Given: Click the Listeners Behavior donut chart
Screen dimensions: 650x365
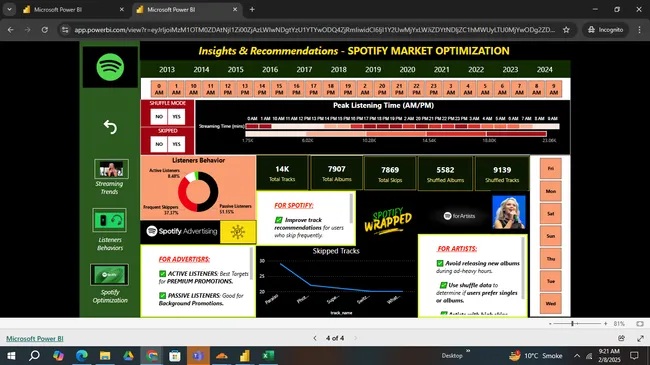Looking at the screenshot, I should click(x=198, y=192).
